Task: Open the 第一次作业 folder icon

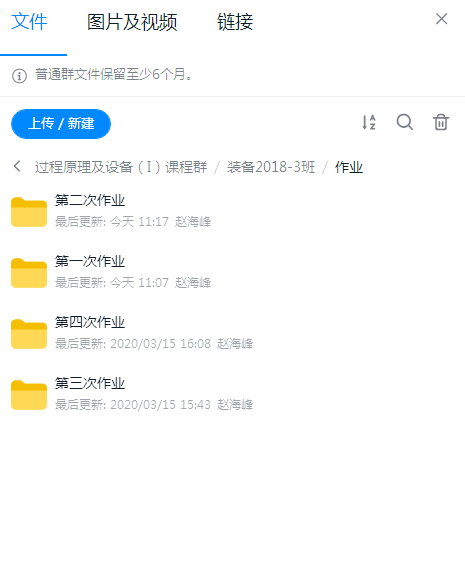Action: pos(29,273)
